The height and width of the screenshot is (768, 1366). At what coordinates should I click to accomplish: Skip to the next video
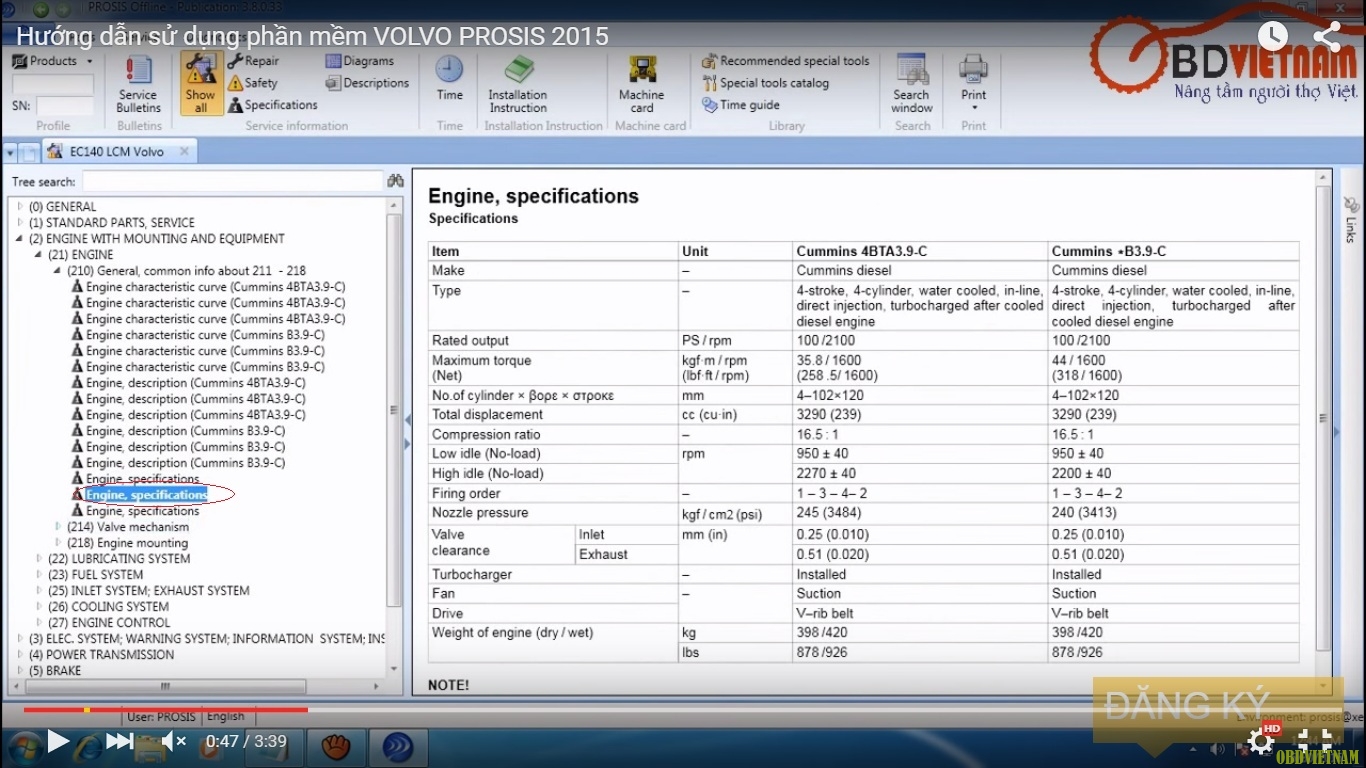[119, 741]
